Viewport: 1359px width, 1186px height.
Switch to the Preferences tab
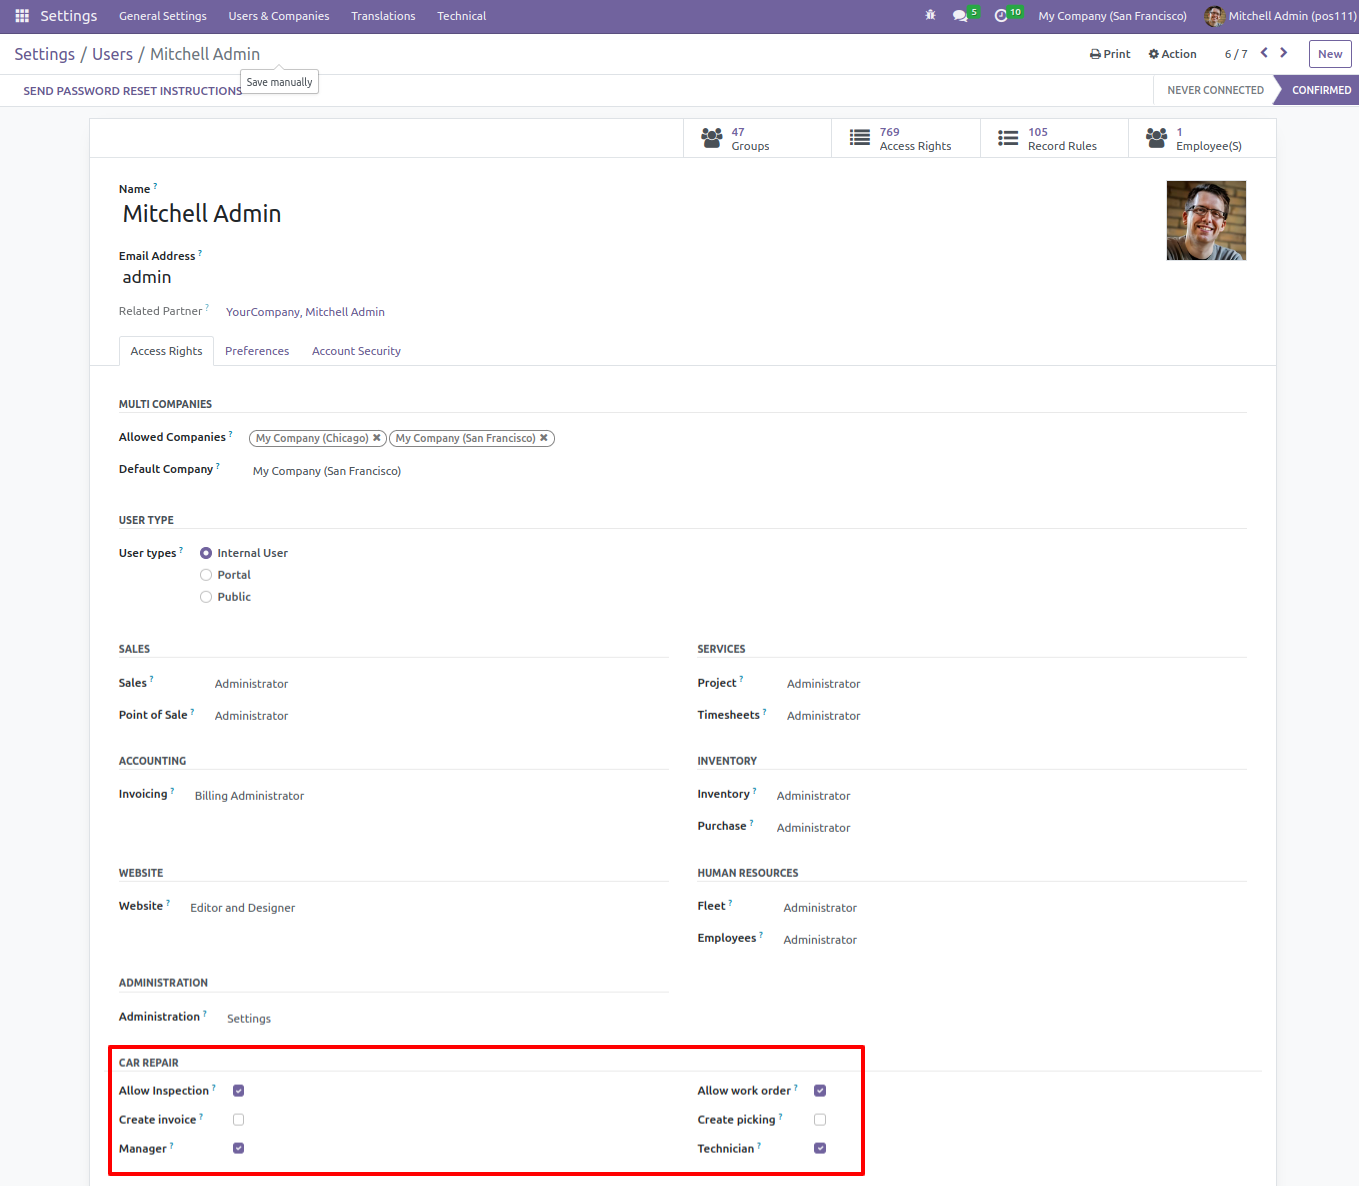point(257,351)
